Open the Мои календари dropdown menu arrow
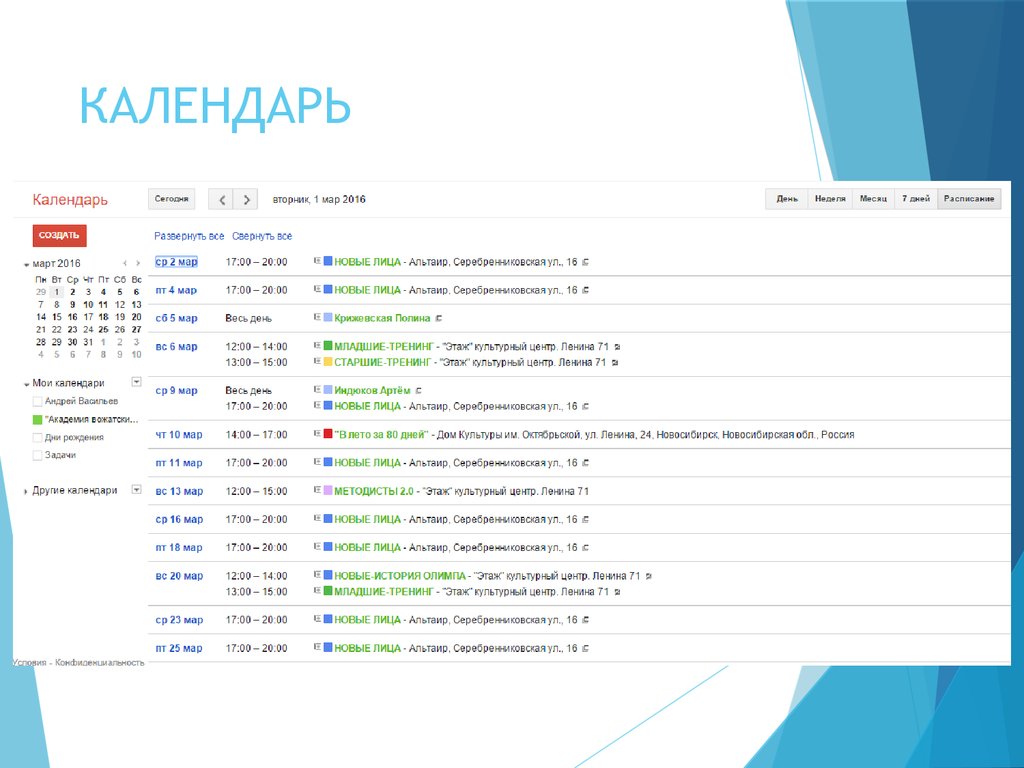This screenshot has height=768, width=1024. tap(137, 382)
